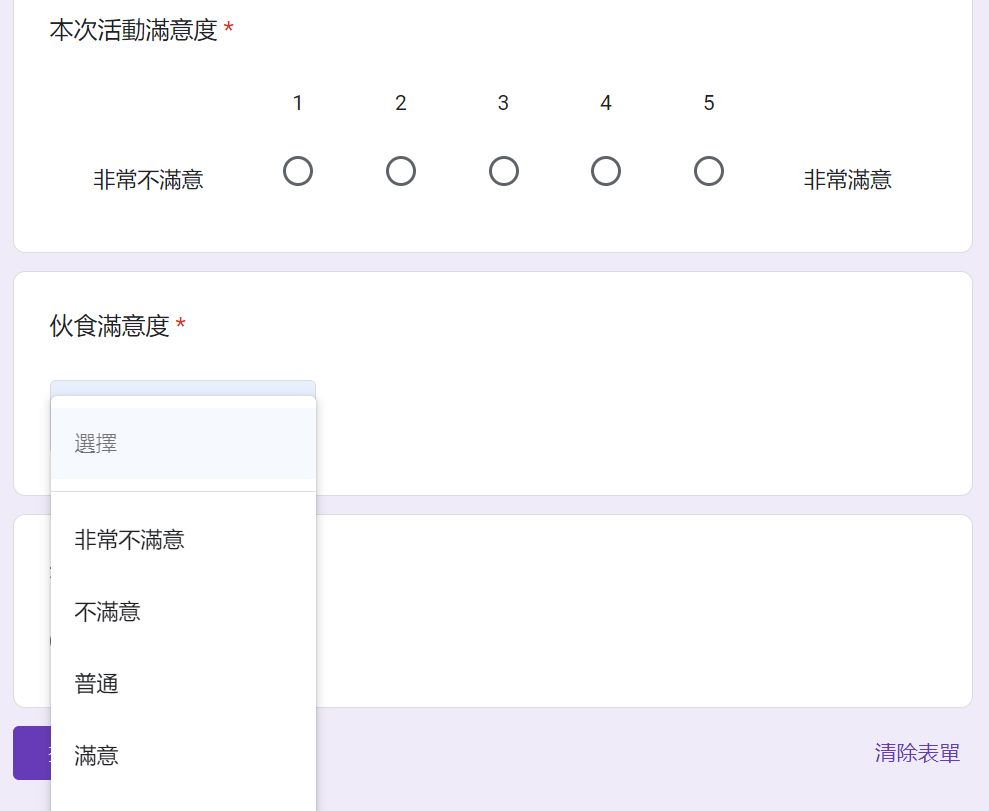Select rating 2 radio button for activity satisfaction

(401, 172)
